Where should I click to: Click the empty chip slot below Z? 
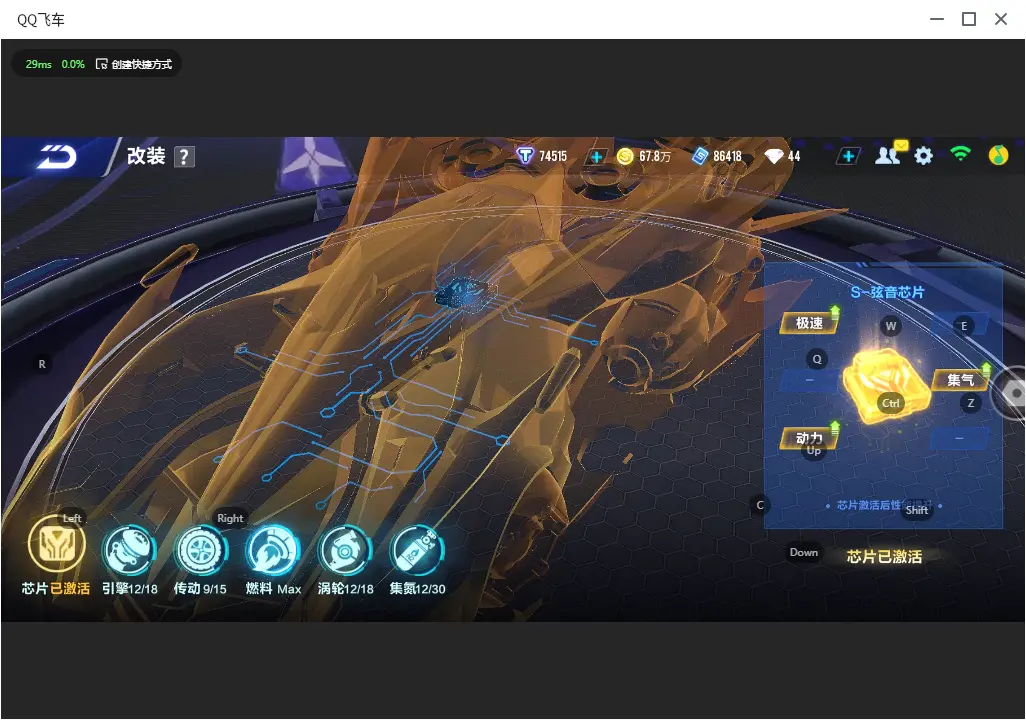click(960, 438)
